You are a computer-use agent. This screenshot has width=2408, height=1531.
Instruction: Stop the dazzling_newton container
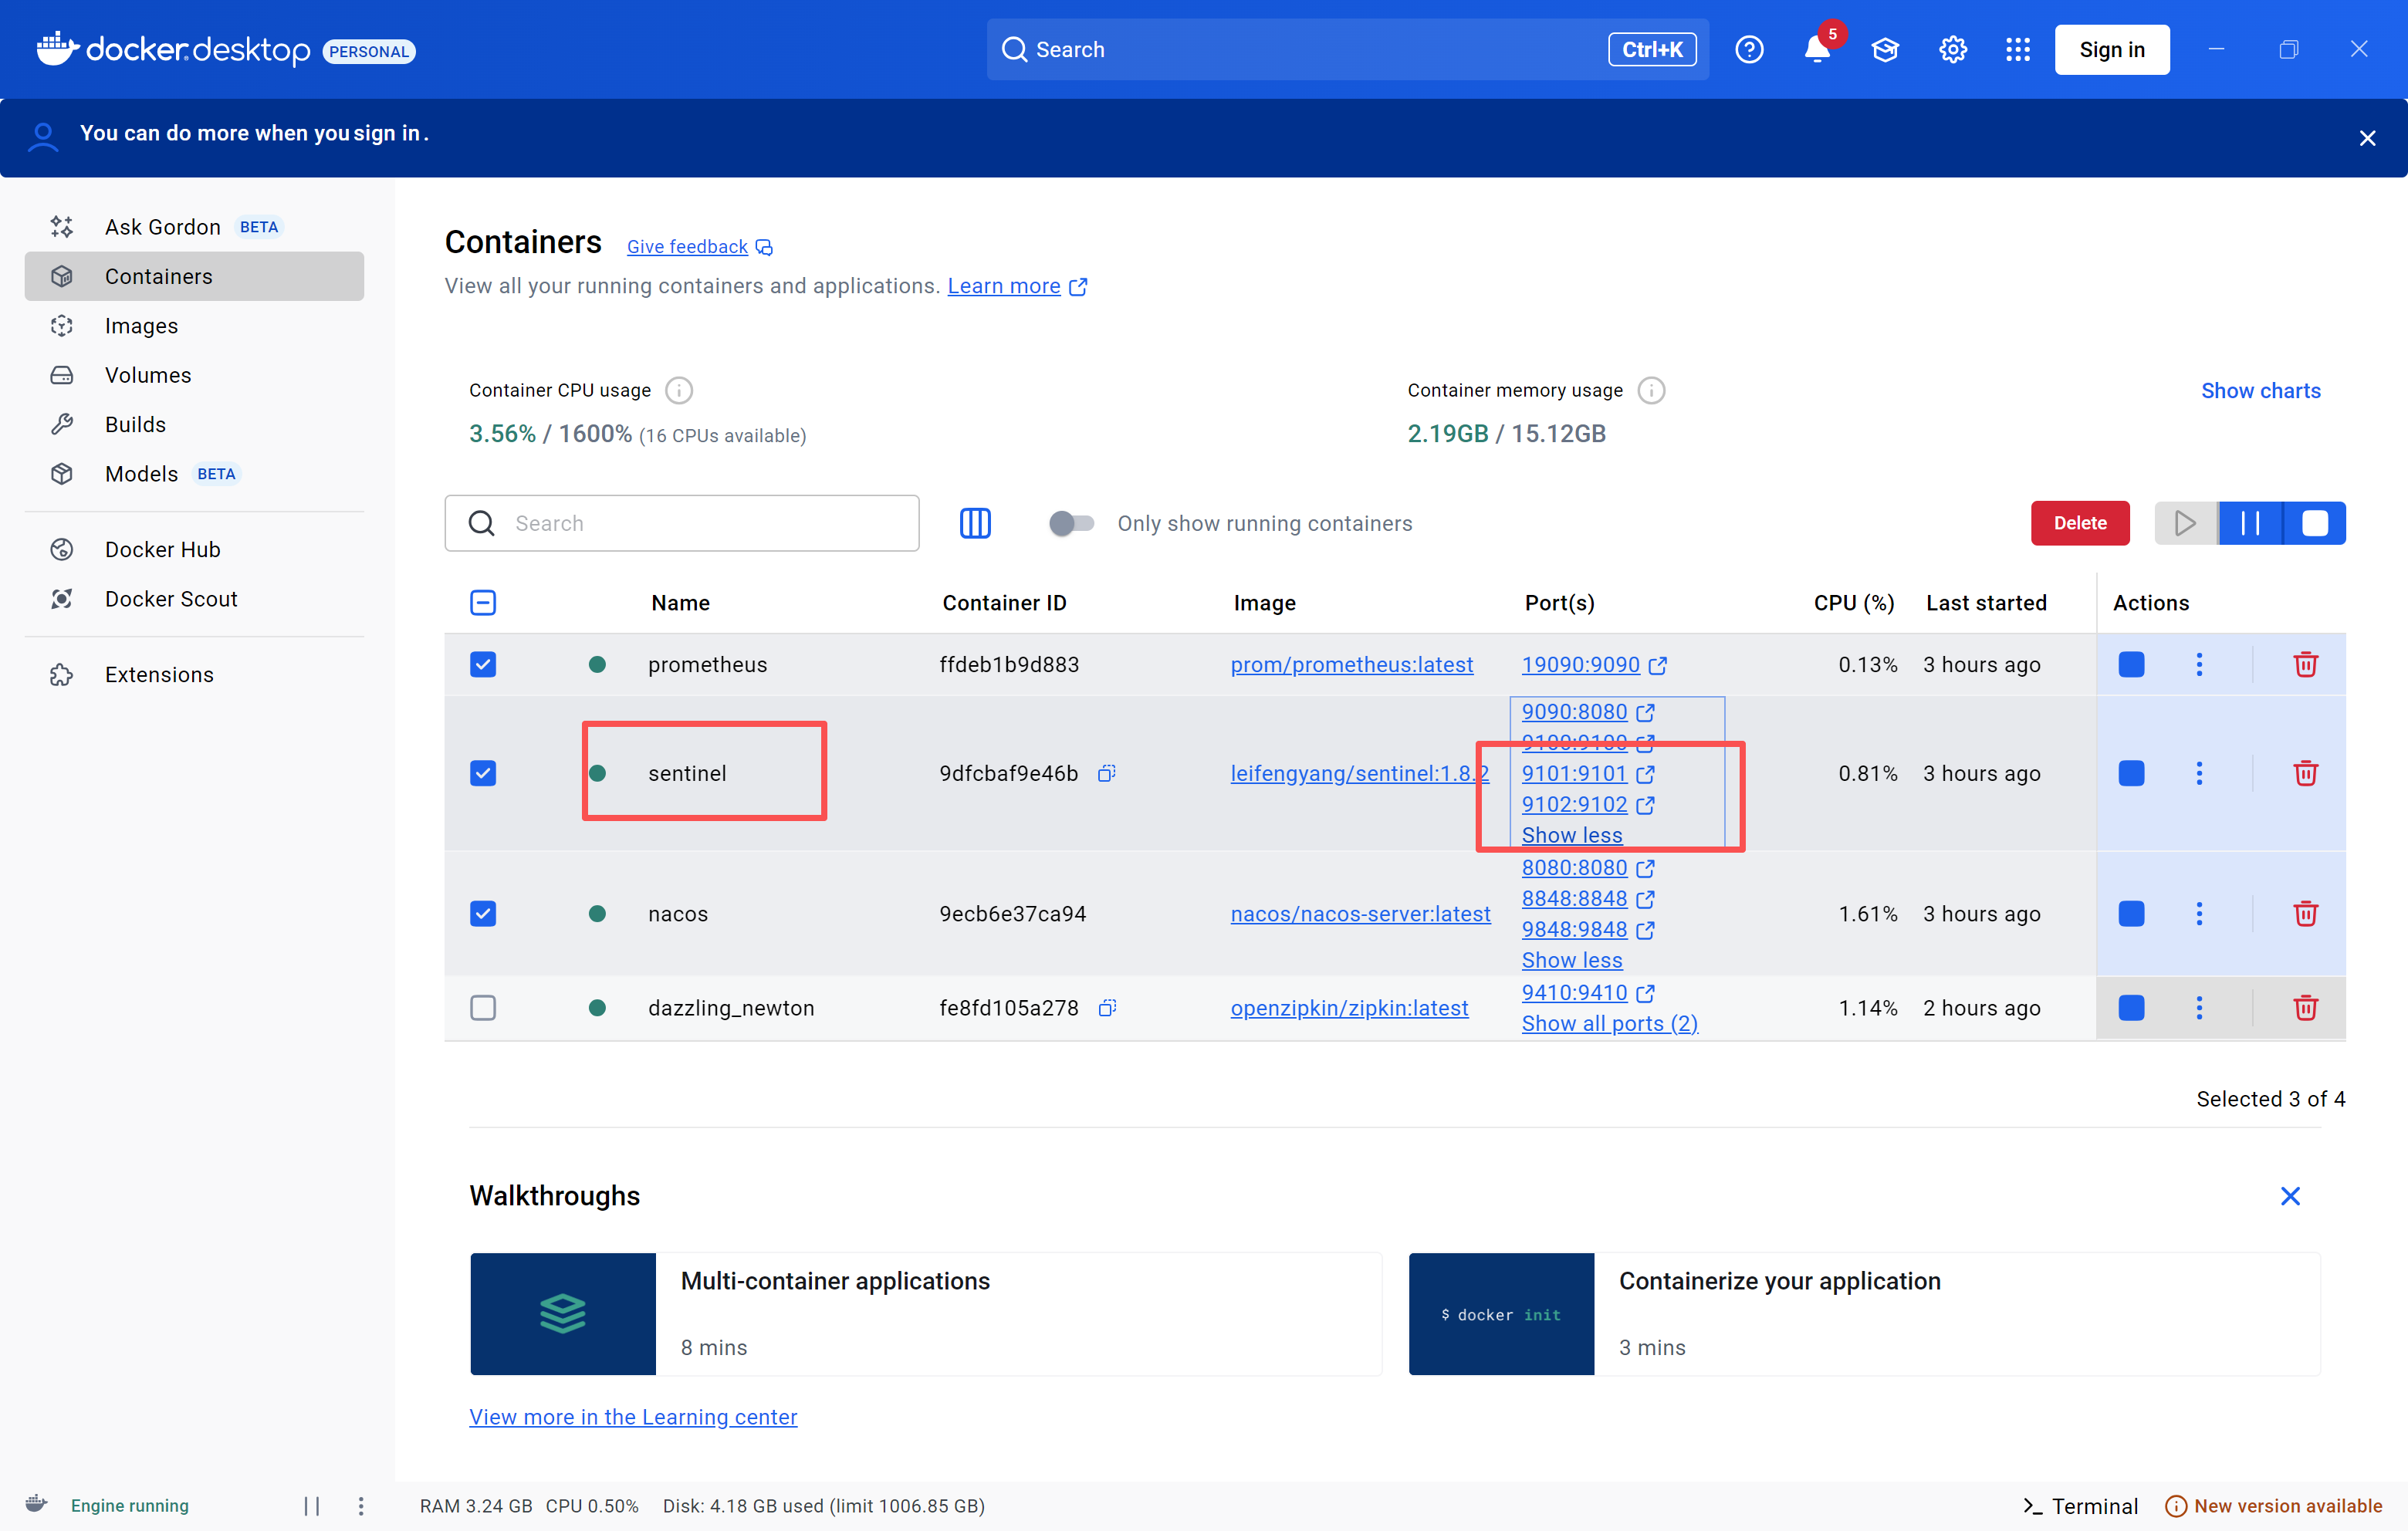(2131, 1008)
